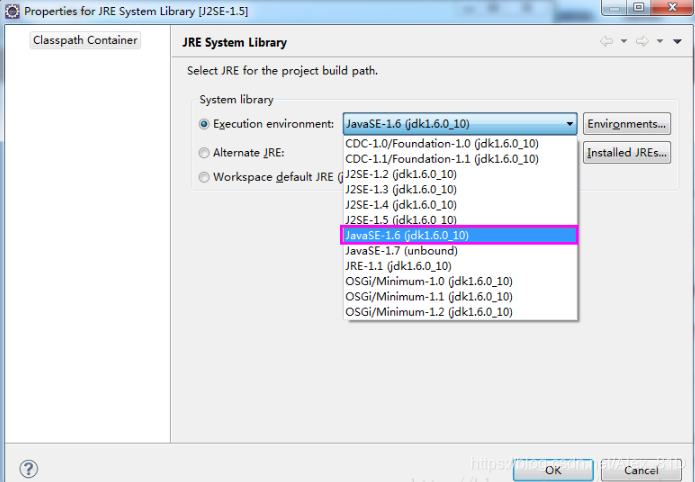Click the forward navigation arrow icon

pyautogui.click(x=643, y=42)
